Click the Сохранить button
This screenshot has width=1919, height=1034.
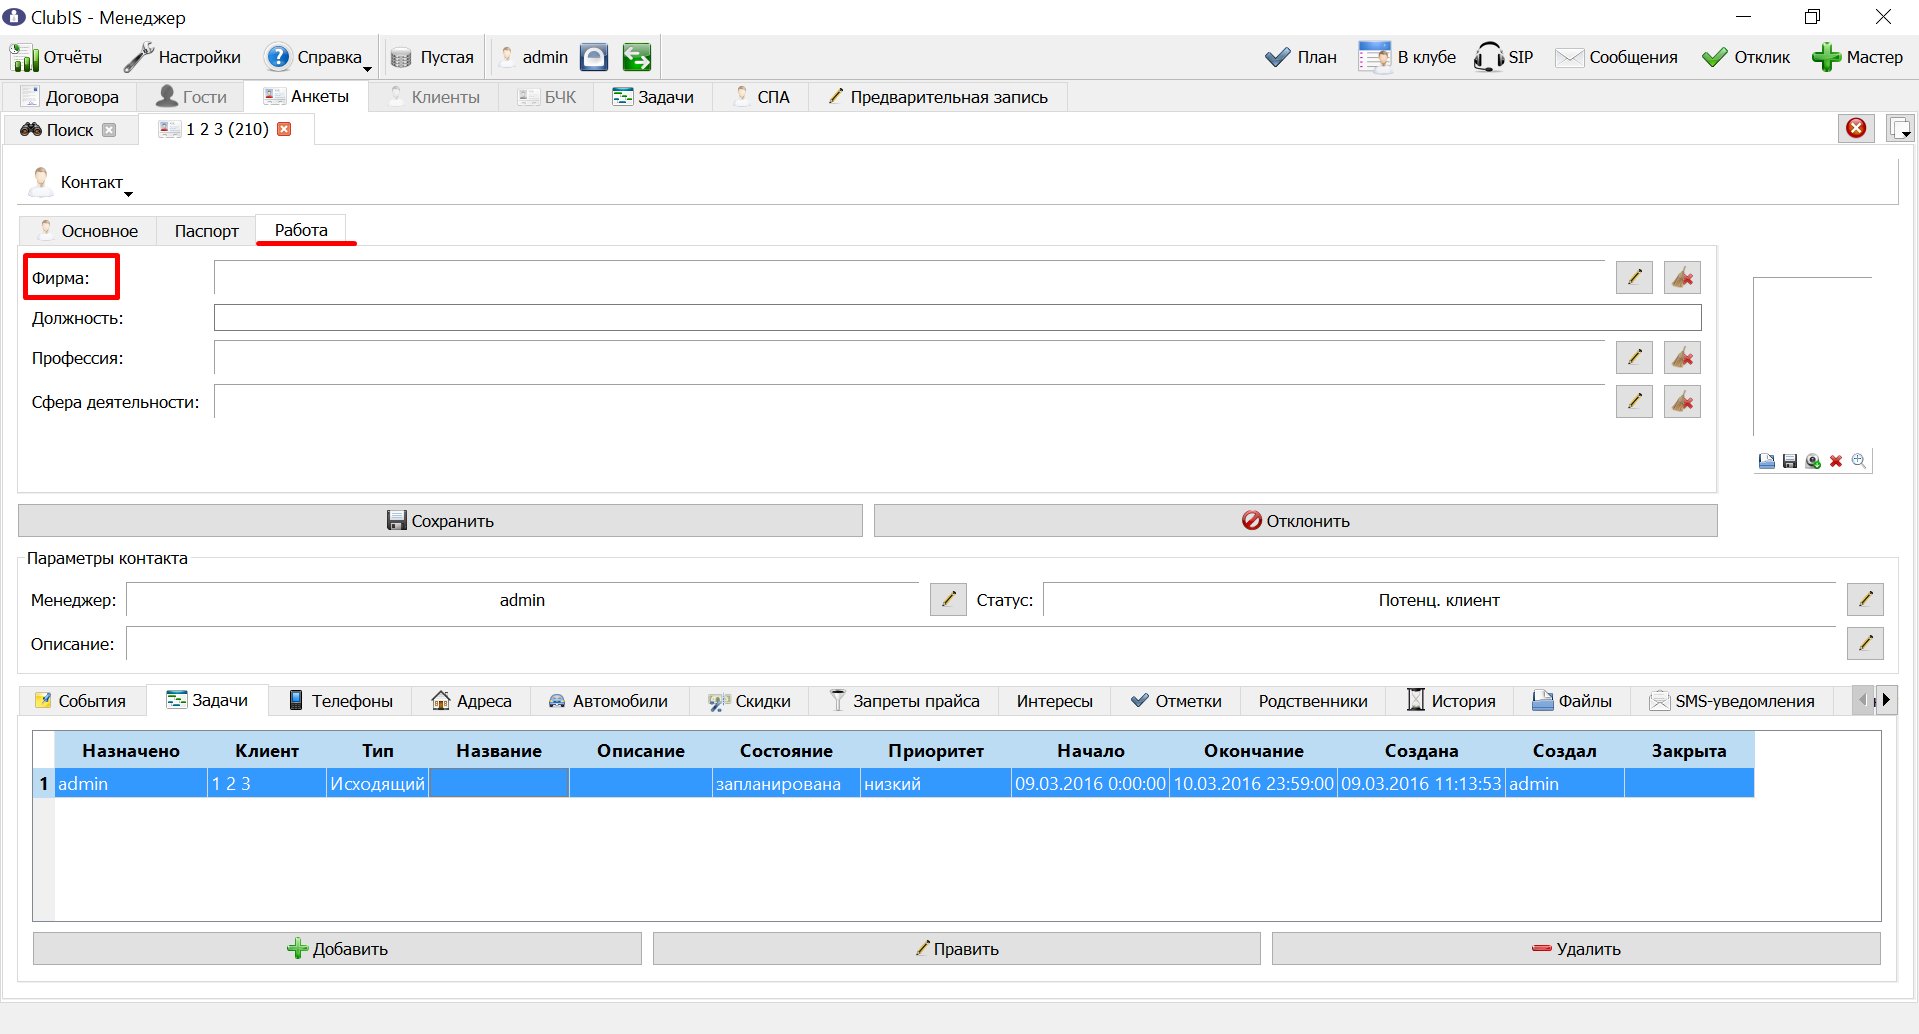[x=440, y=521]
